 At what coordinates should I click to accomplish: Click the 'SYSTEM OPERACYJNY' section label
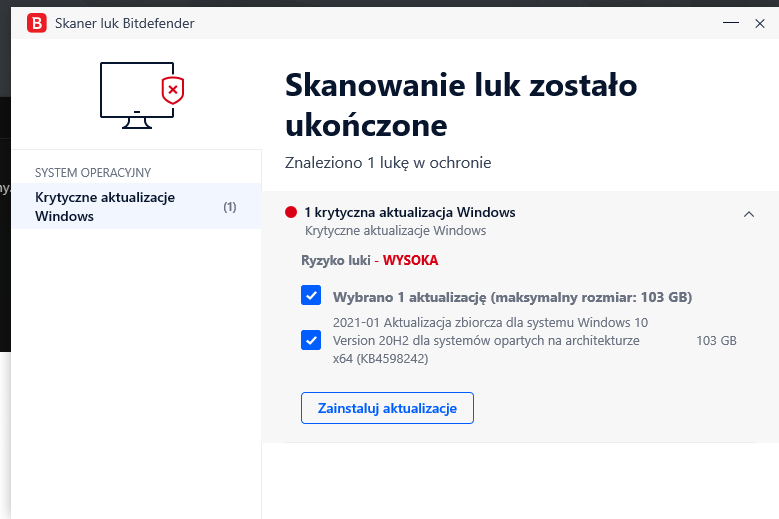click(93, 173)
